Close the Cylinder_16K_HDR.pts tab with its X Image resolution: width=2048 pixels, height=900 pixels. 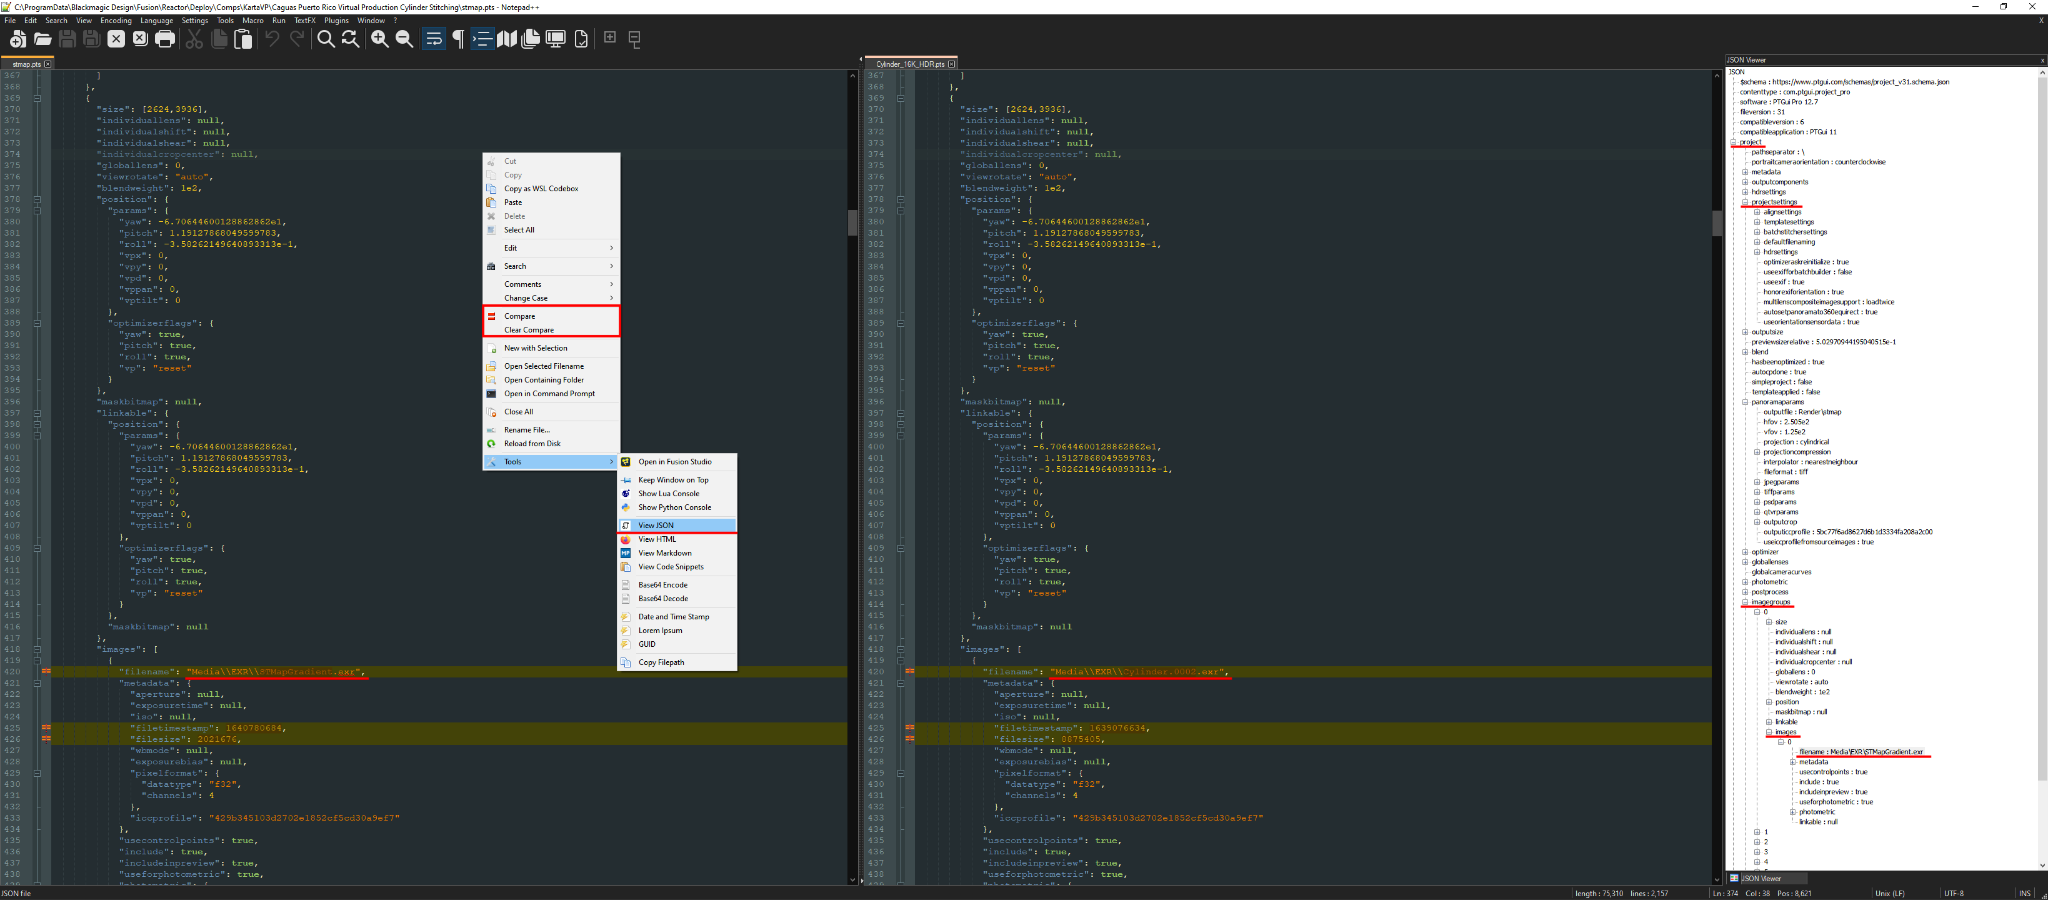[x=951, y=64]
